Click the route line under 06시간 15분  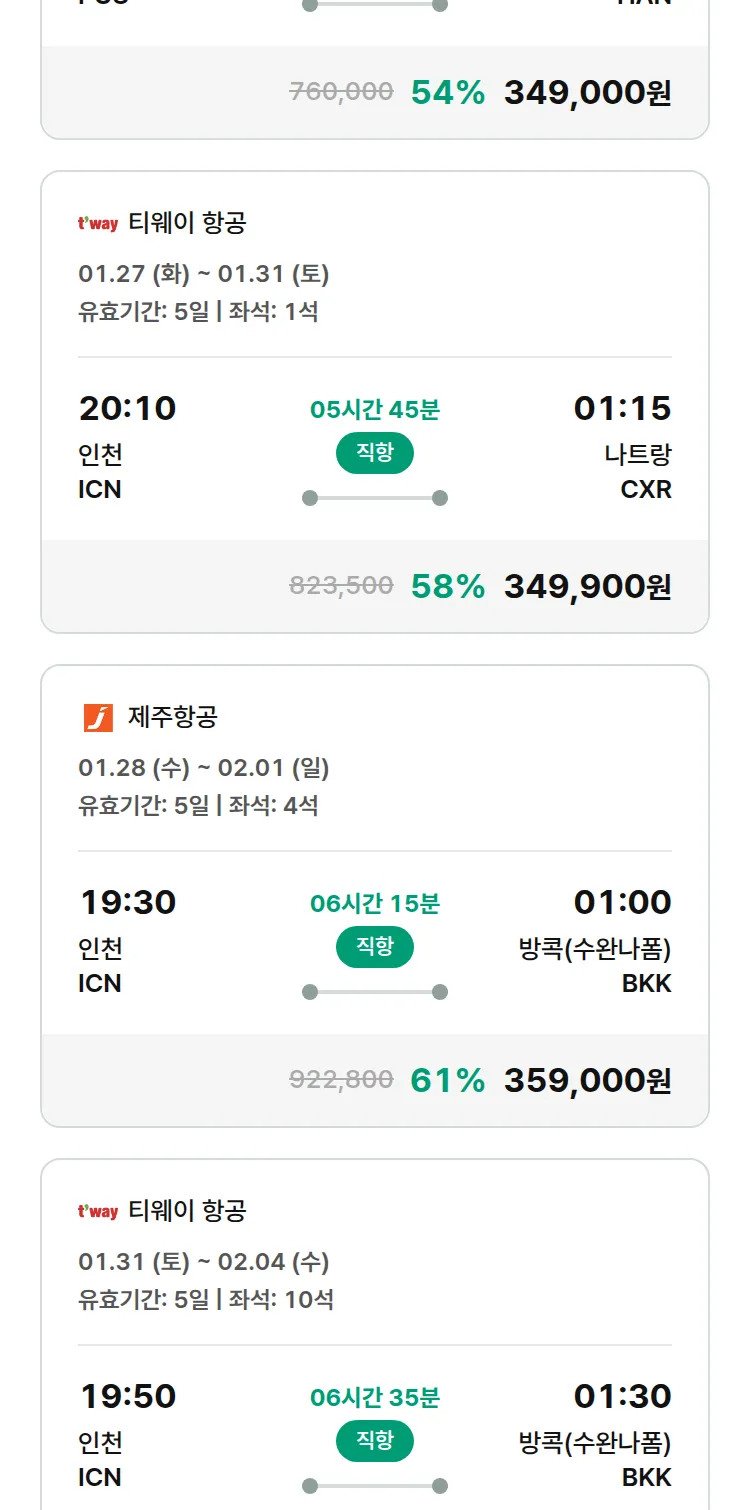375,992
